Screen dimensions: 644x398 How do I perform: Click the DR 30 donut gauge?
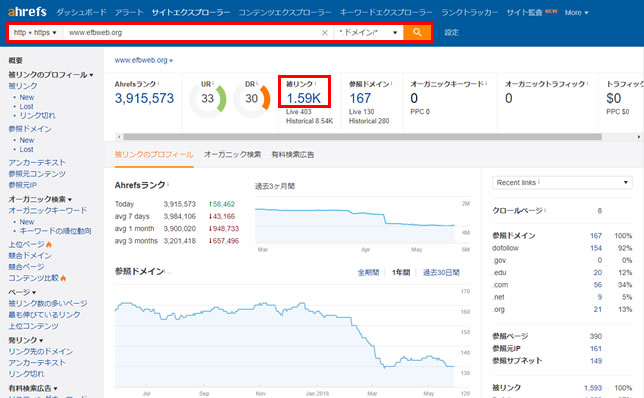tap(252, 99)
